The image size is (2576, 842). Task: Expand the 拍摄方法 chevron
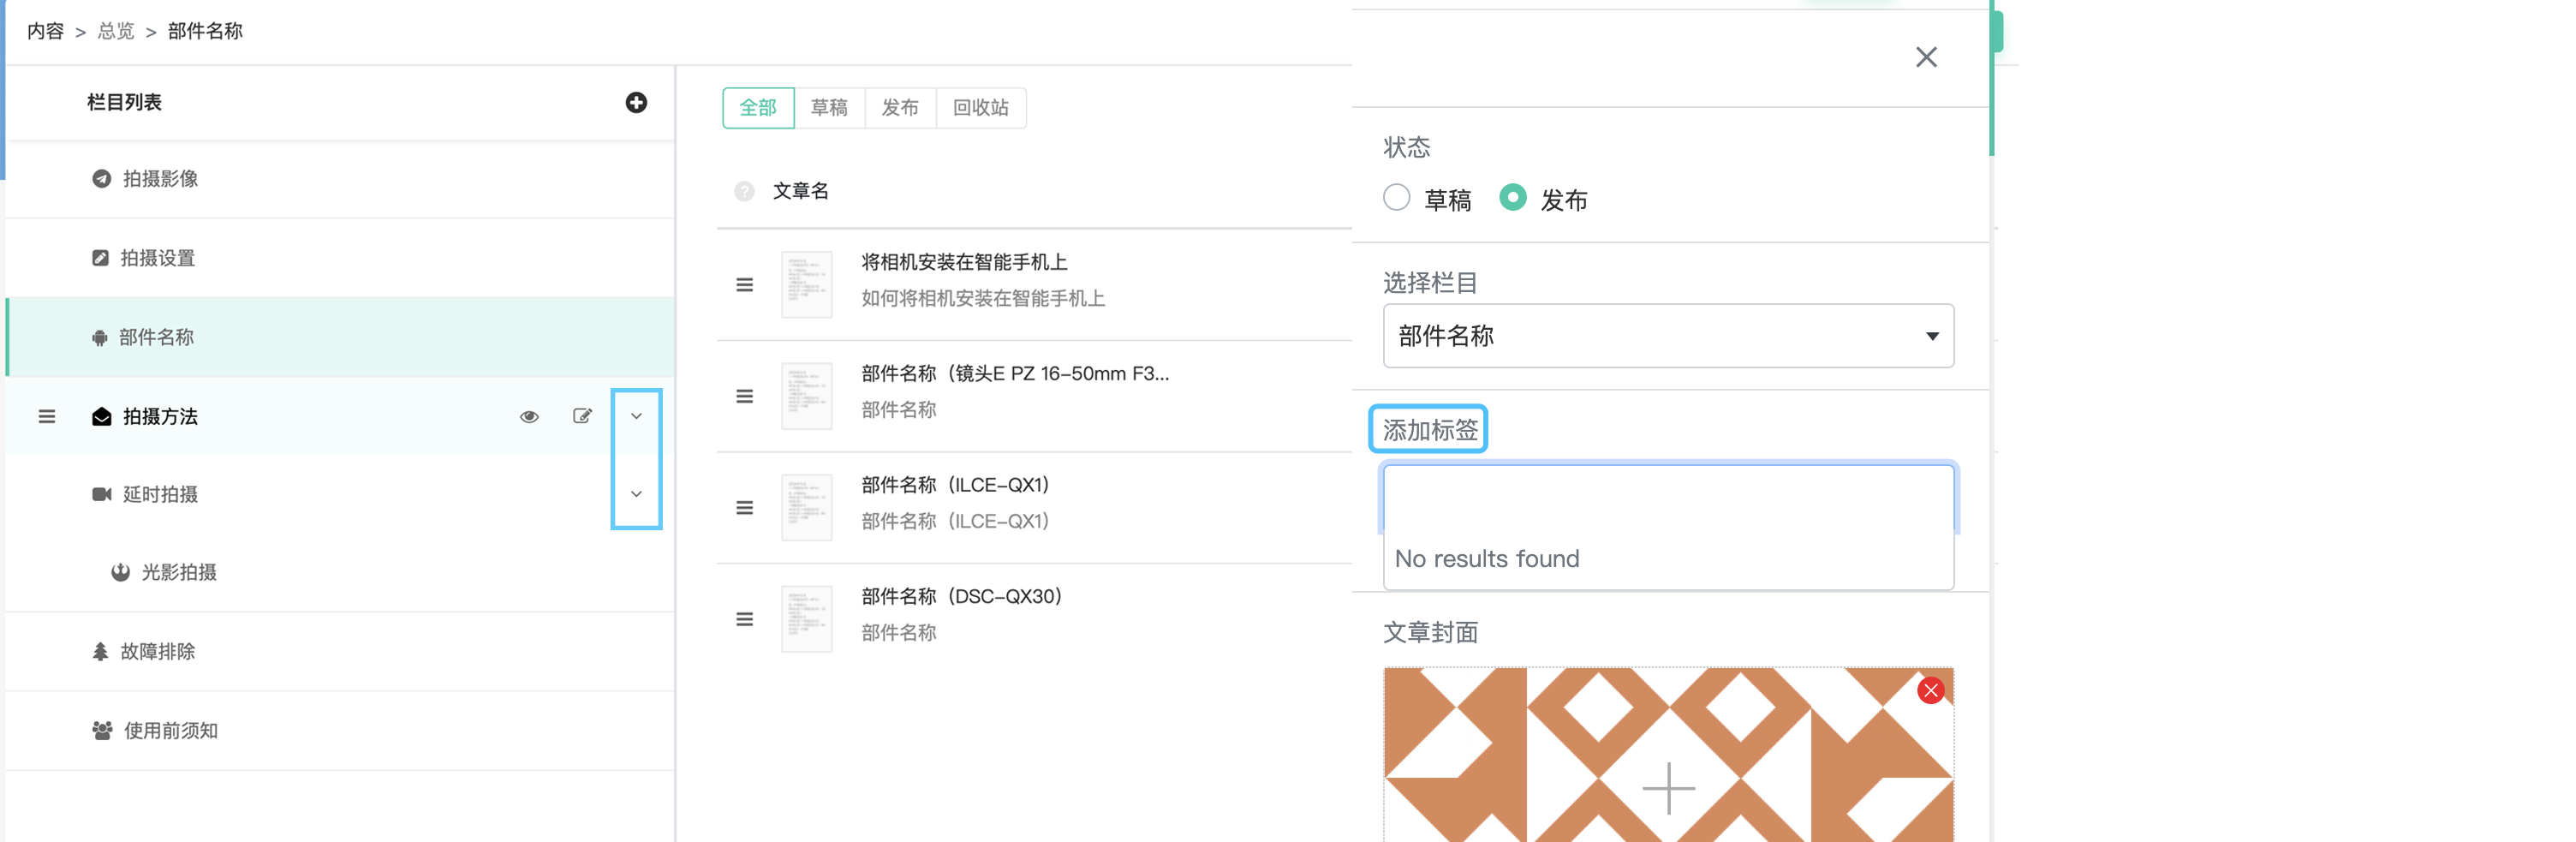pyautogui.click(x=636, y=416)
